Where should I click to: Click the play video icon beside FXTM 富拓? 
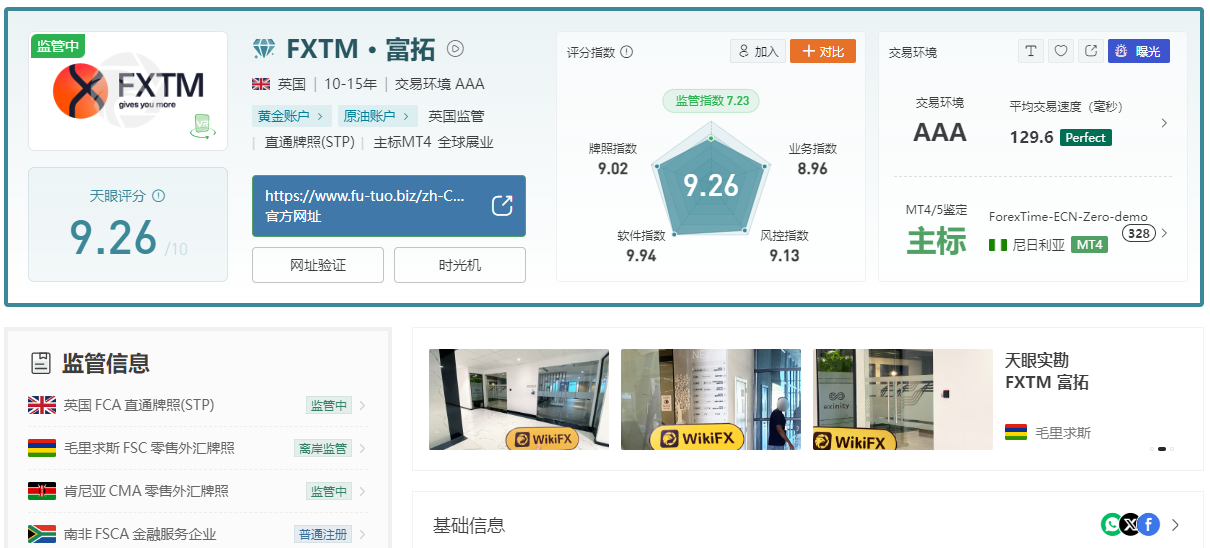point(455,48)
